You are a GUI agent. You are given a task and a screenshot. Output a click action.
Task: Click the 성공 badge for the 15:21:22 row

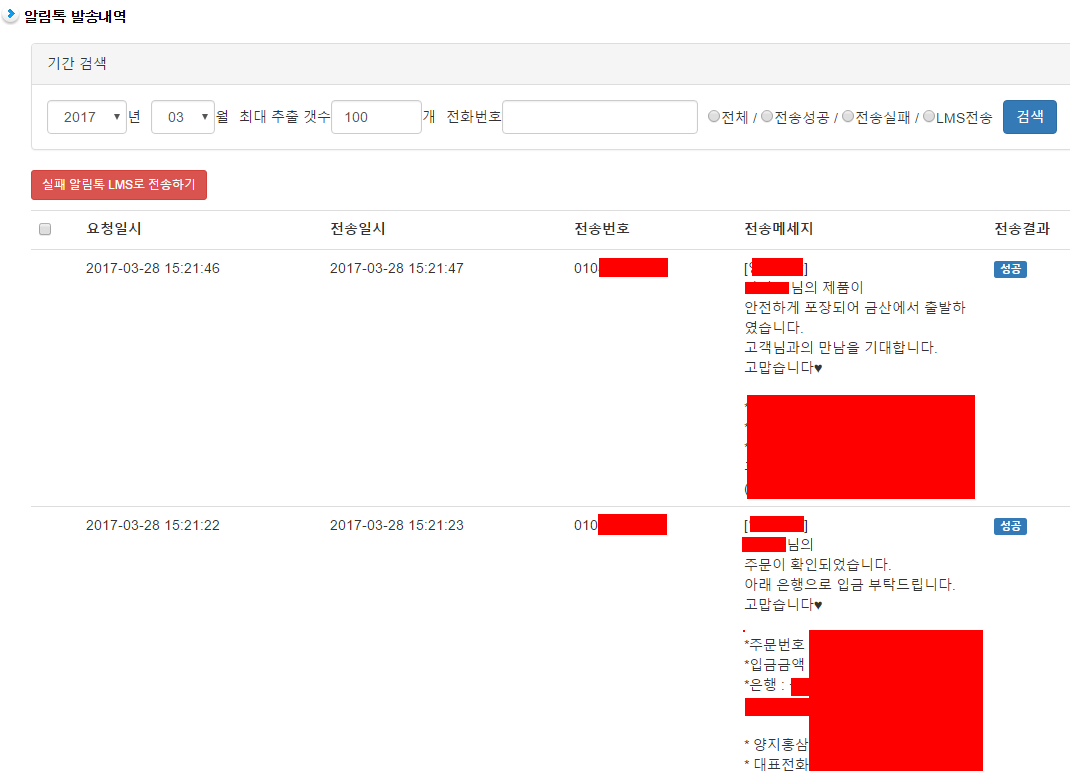(1010, 526)
